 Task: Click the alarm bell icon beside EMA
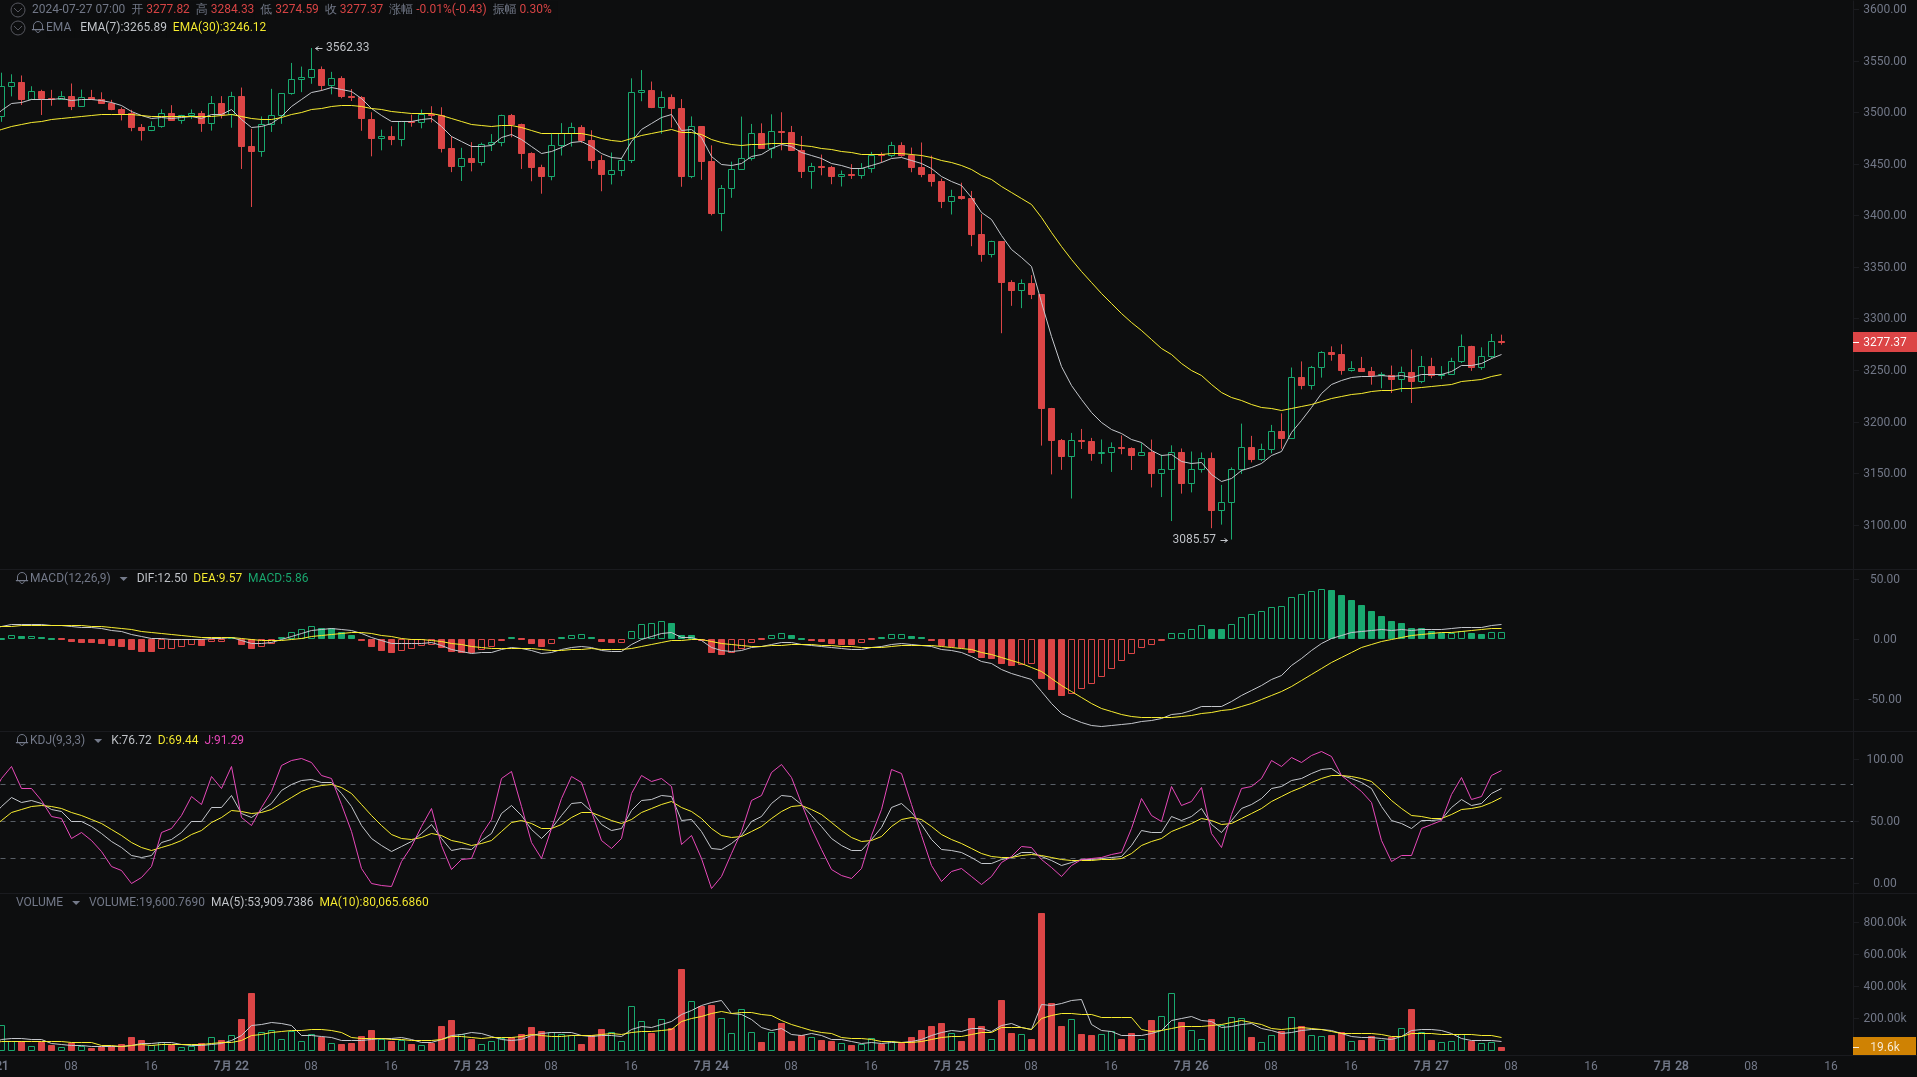[x=38, y=28]
